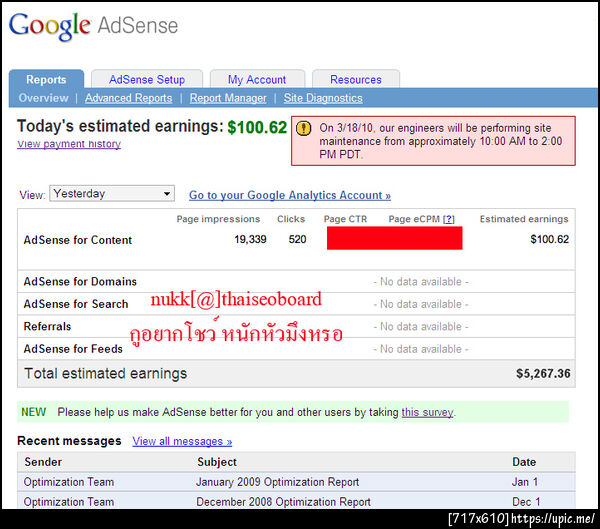This screenshot has height=529, width=600.
Task: Click the $5,267.36 total earnings value
Action: click(x=543, y=374)
